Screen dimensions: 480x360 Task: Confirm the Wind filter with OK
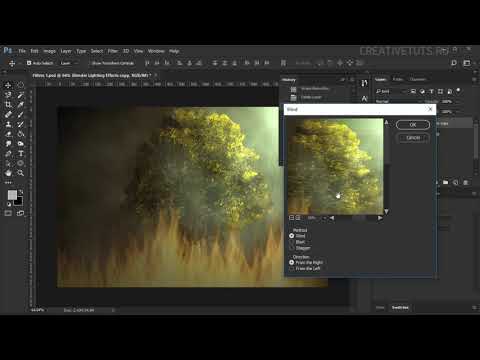413,125
